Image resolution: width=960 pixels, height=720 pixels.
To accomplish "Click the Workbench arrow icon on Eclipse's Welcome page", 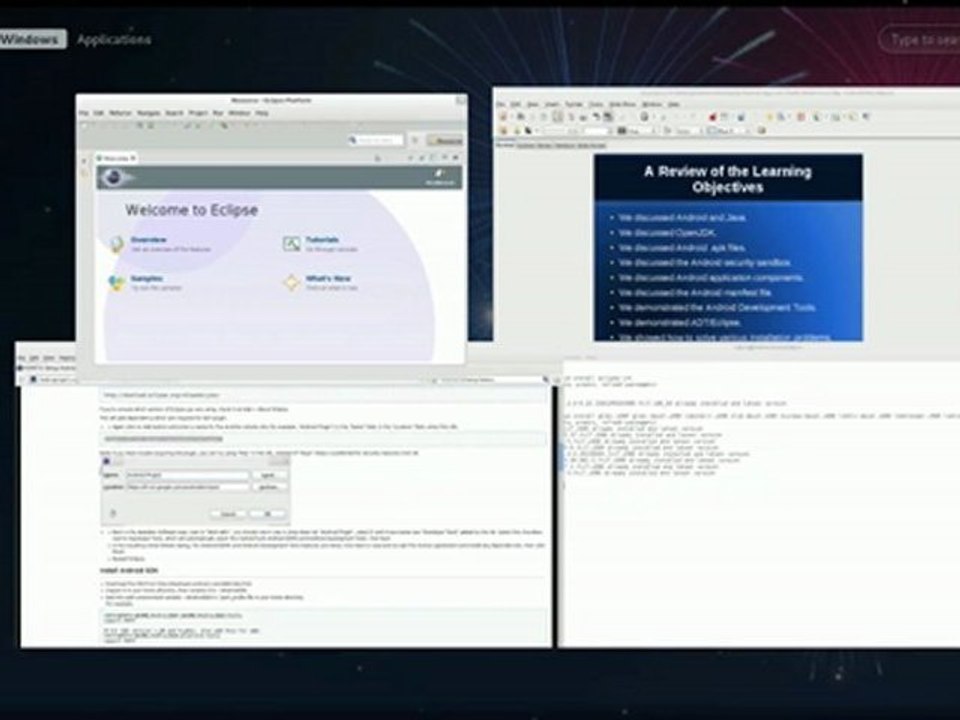I will click(440, 176).
